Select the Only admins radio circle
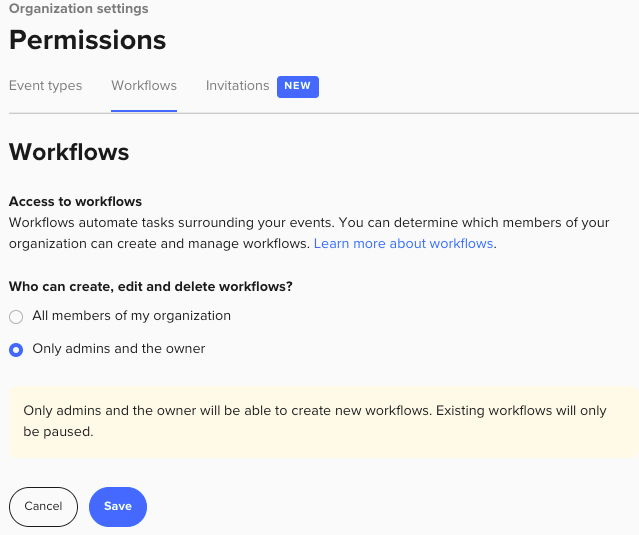The image size is (639, 535). pyautogui.click(x=16, y=350)
